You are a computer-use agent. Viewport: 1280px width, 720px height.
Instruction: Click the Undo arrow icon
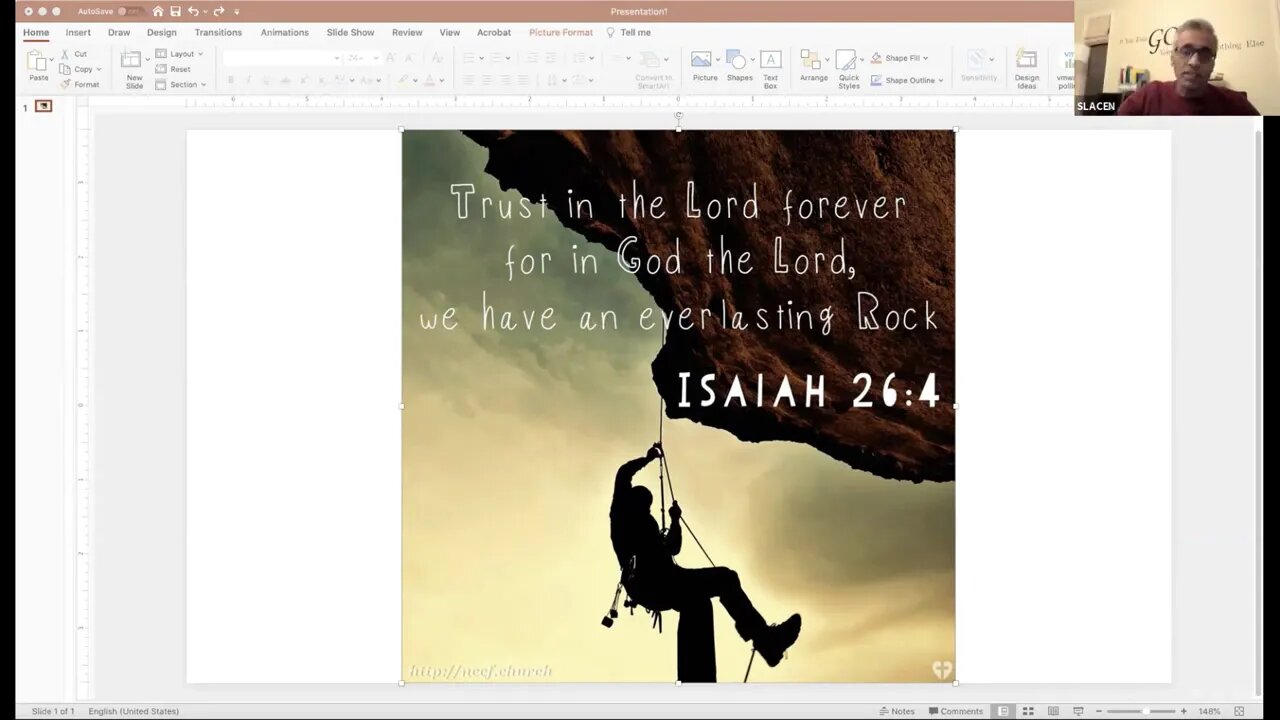coord(193,11)
